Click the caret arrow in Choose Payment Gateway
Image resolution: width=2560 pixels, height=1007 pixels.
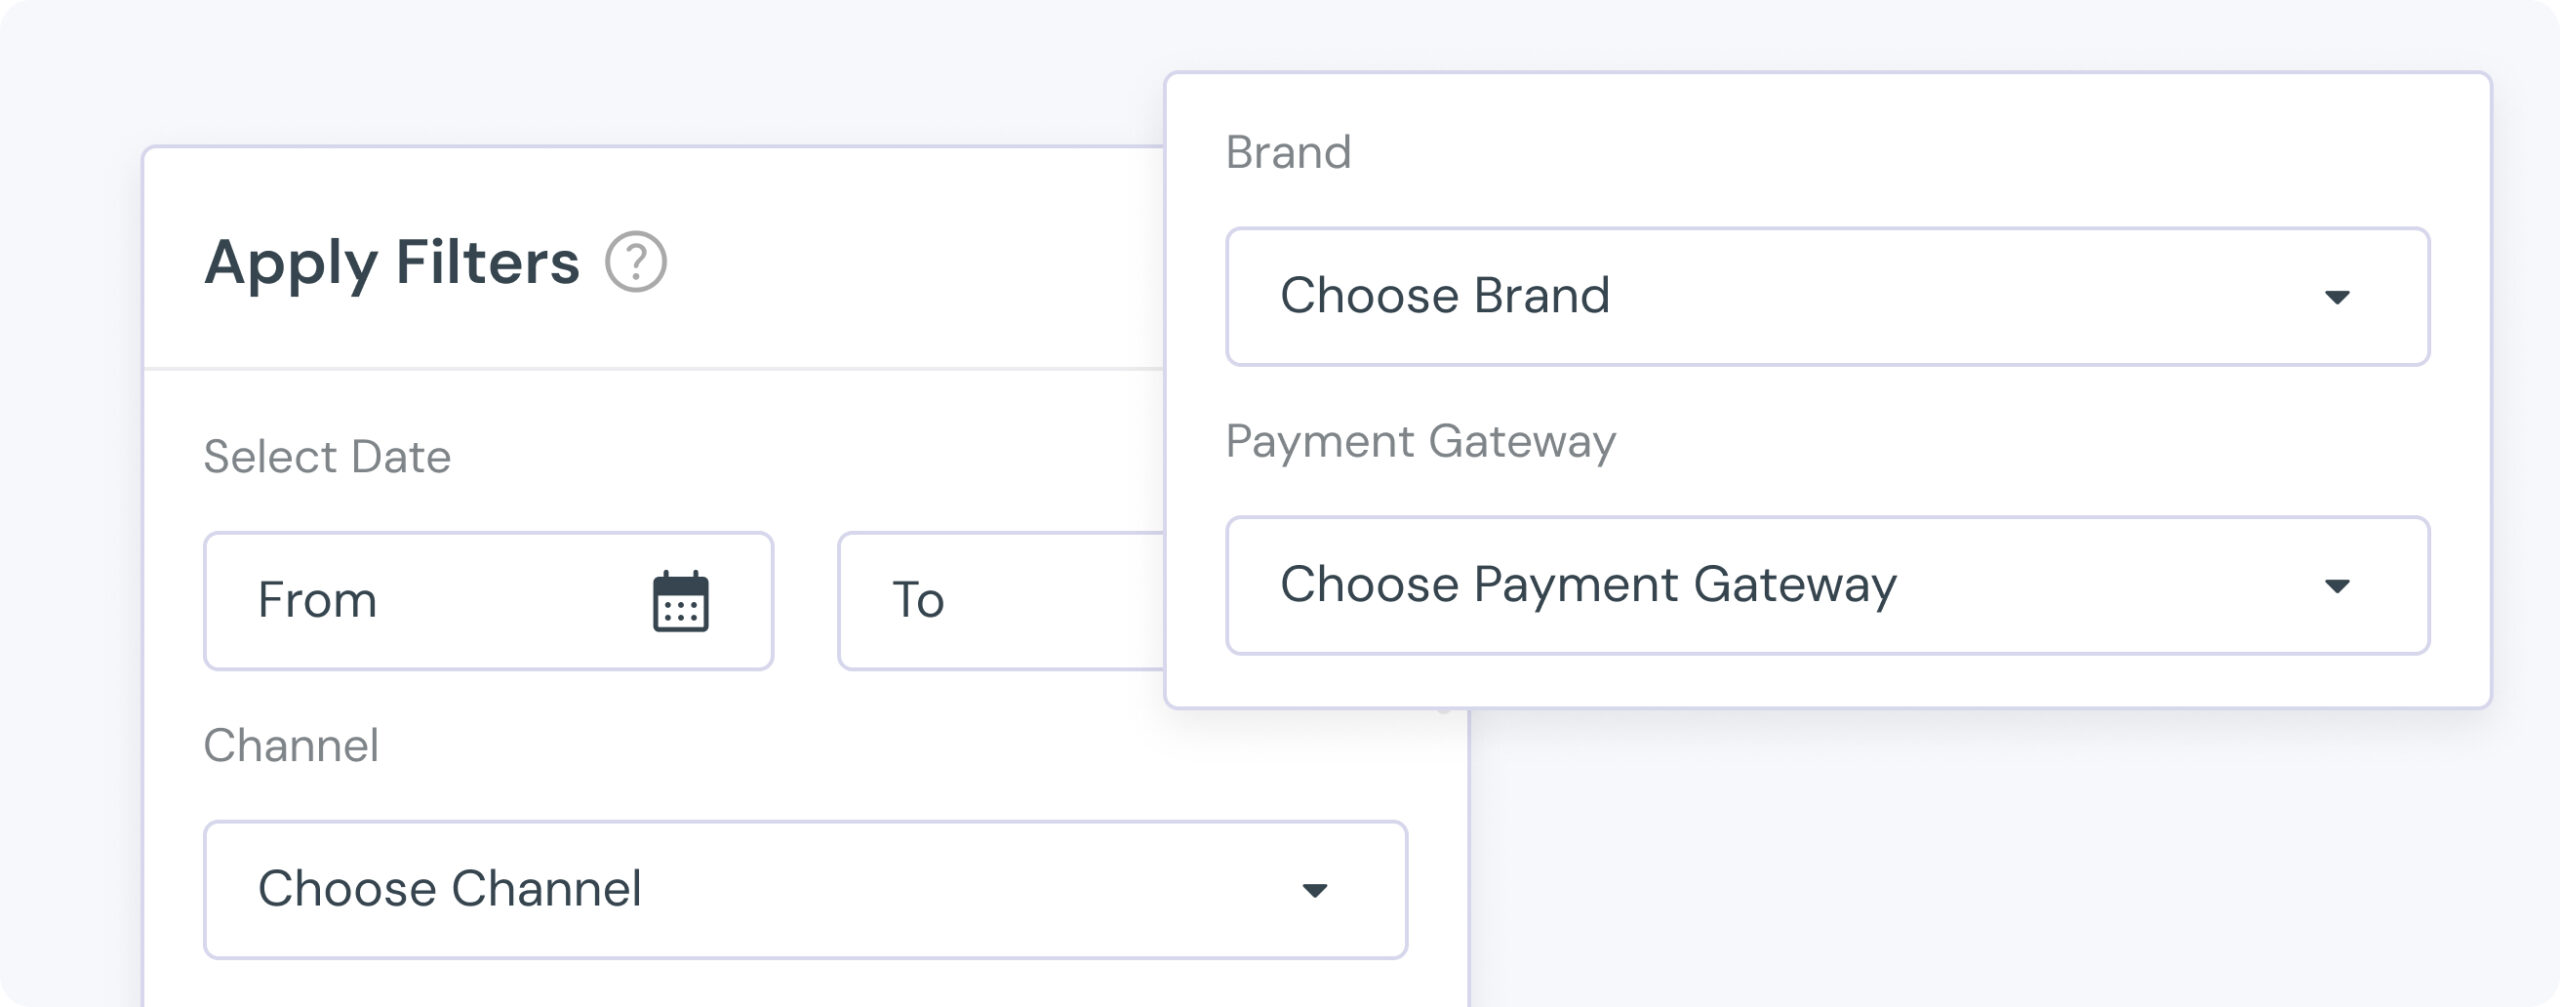[2337, 586]
